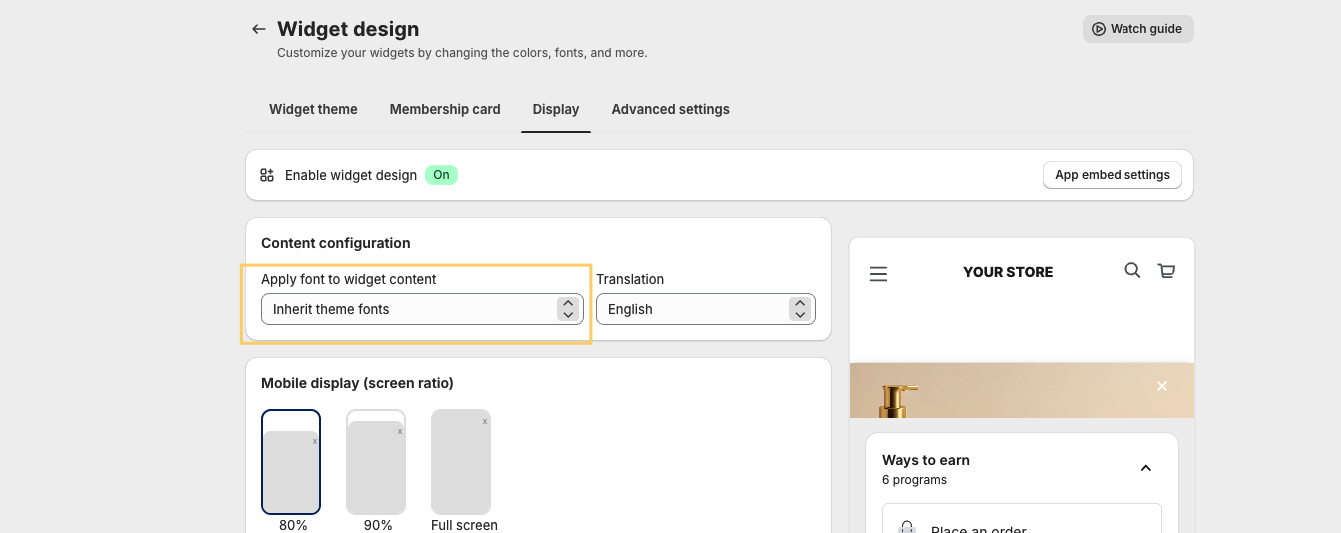Click the widget design grid icon

point(267,175)
